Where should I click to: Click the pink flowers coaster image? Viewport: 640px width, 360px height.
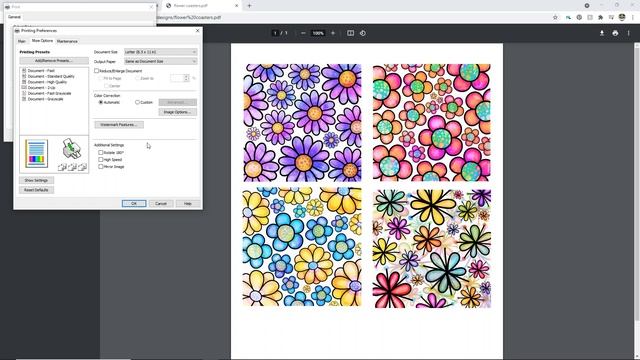point(431,122)
